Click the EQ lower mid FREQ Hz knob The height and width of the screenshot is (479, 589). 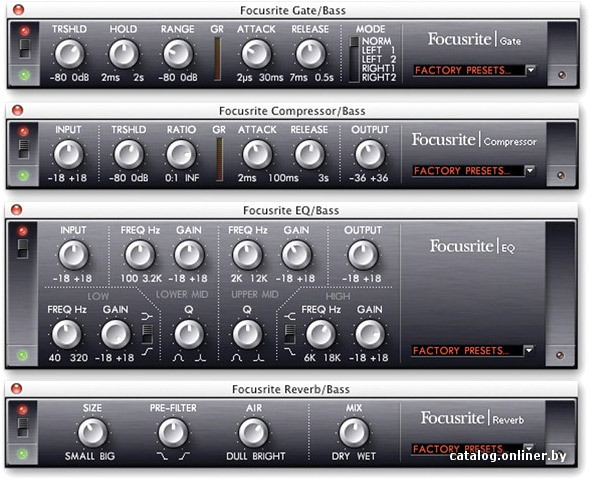[140, 255]
